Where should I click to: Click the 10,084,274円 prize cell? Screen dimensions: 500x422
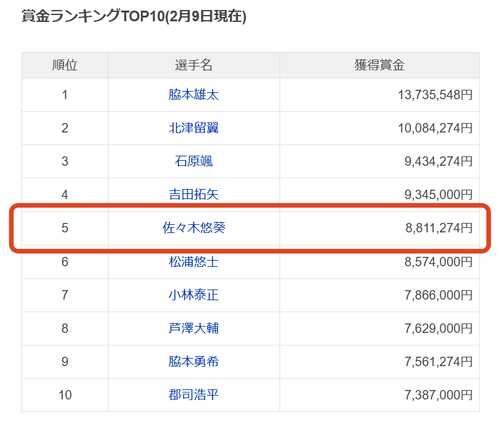[x=379, y=128]
